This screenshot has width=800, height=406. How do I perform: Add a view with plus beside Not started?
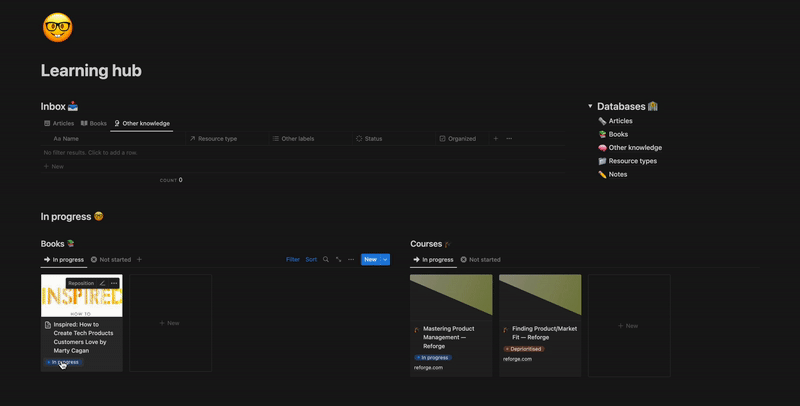[139, 260]
